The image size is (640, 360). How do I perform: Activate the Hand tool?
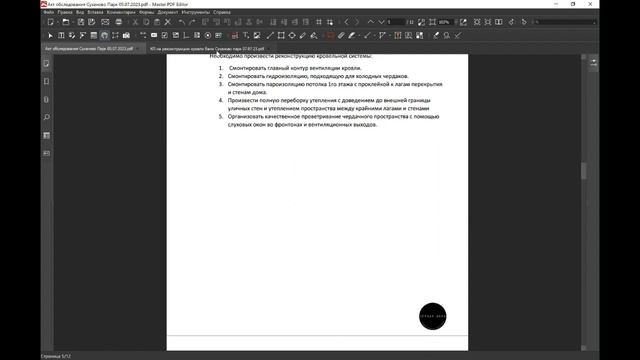104,36
